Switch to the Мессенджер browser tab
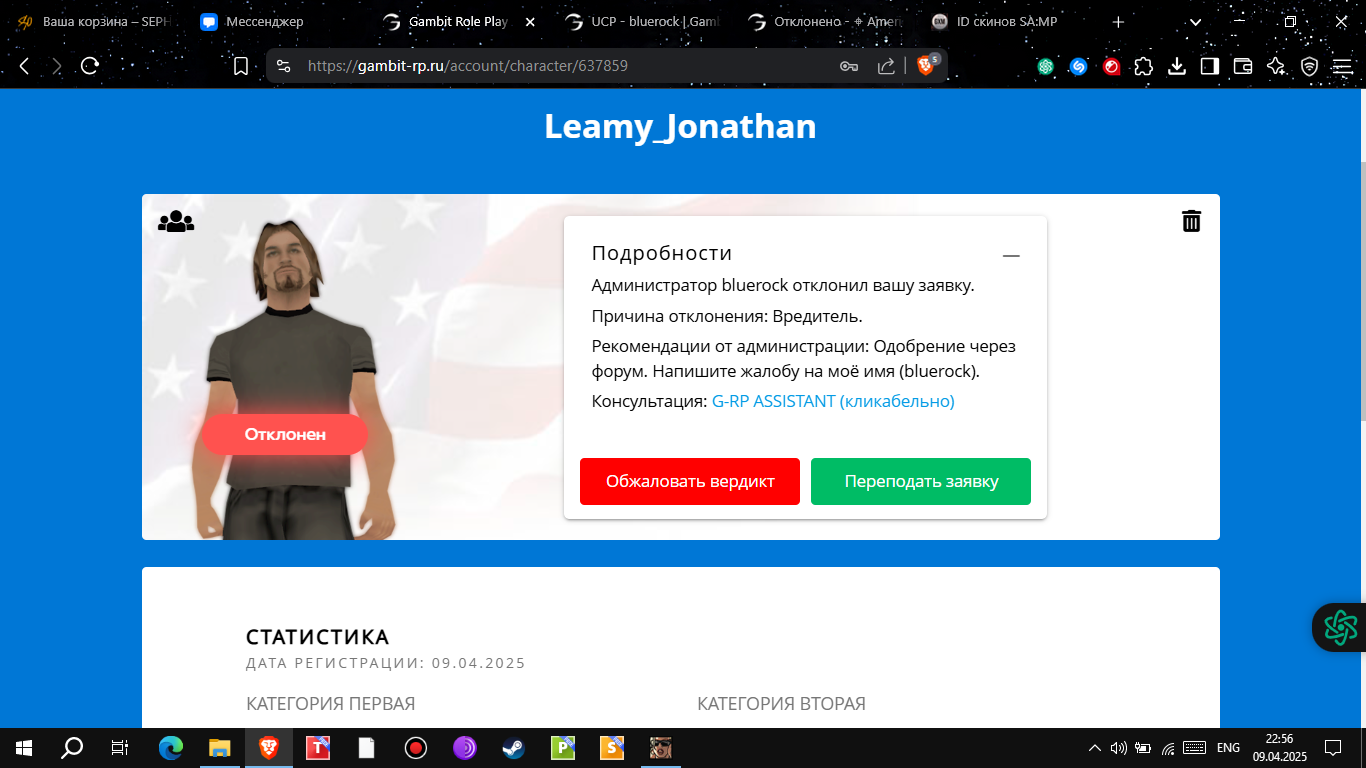The height and width of the screenshot is (768, 1366). pyautogui.click(x=264, y=22)
